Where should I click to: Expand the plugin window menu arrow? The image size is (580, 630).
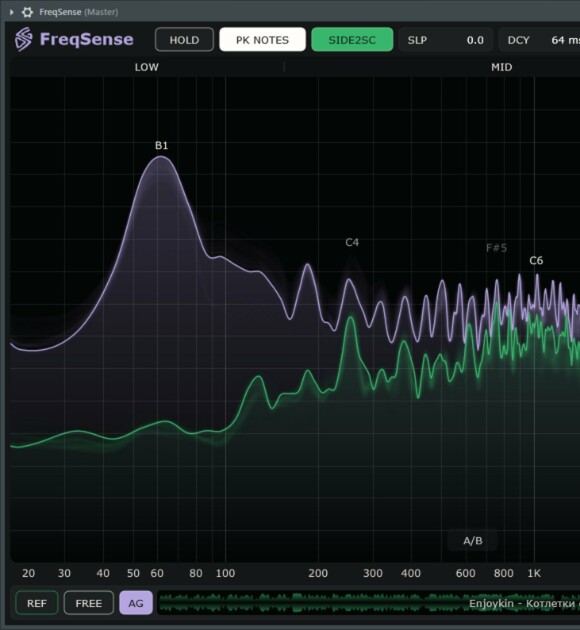[12, 12]
